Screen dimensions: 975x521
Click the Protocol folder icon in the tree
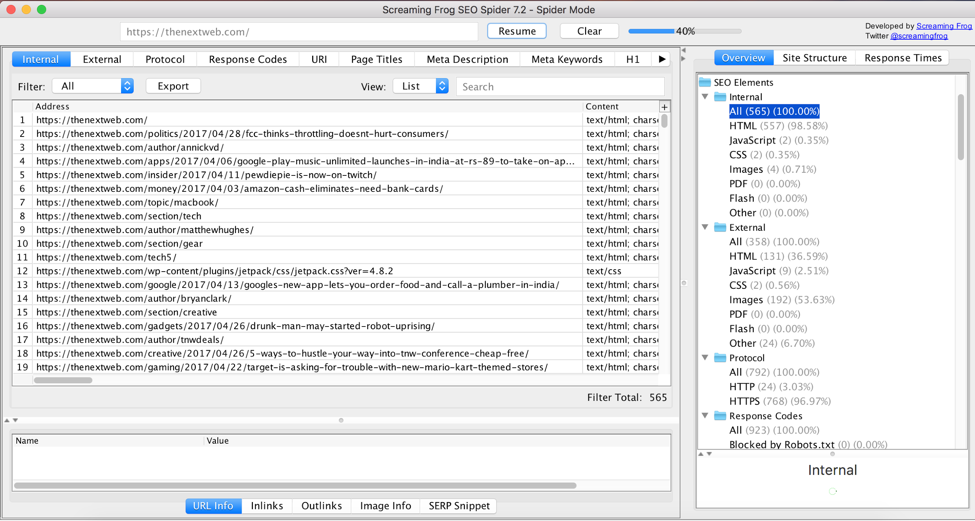pos(720,358)
